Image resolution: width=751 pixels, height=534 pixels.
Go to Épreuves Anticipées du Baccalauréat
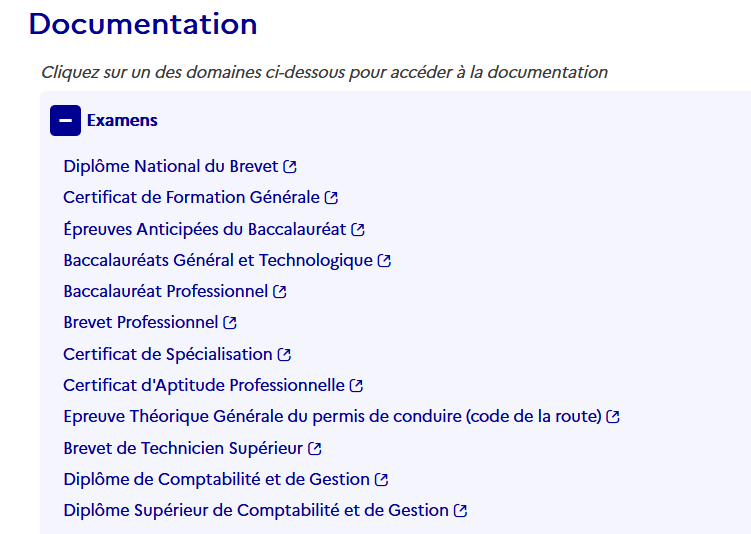[204, 229]
